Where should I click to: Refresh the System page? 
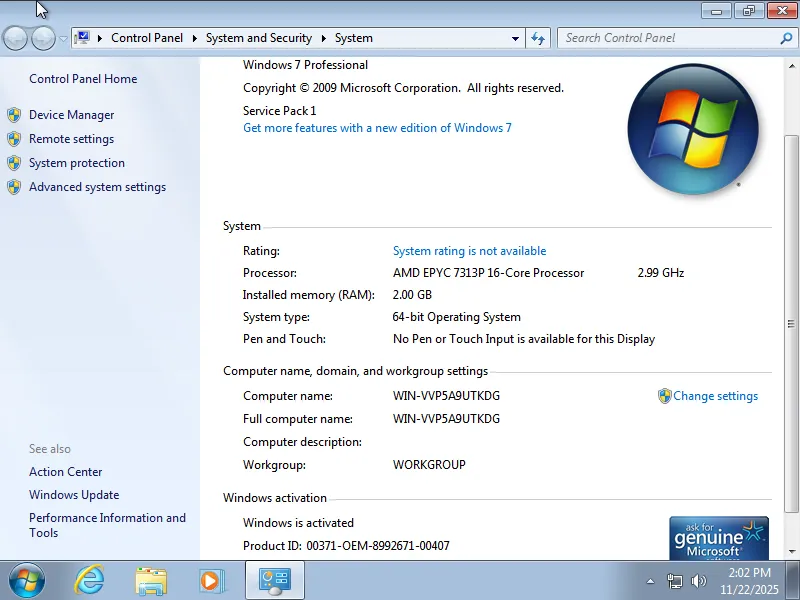coord(538,38)
